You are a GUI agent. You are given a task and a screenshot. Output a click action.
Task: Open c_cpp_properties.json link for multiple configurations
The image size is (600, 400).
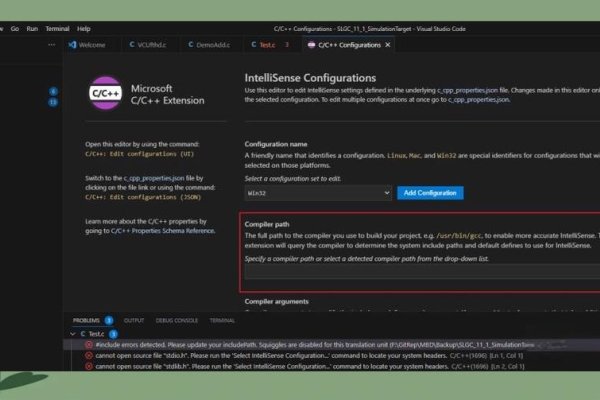click(x=479, y=100)
